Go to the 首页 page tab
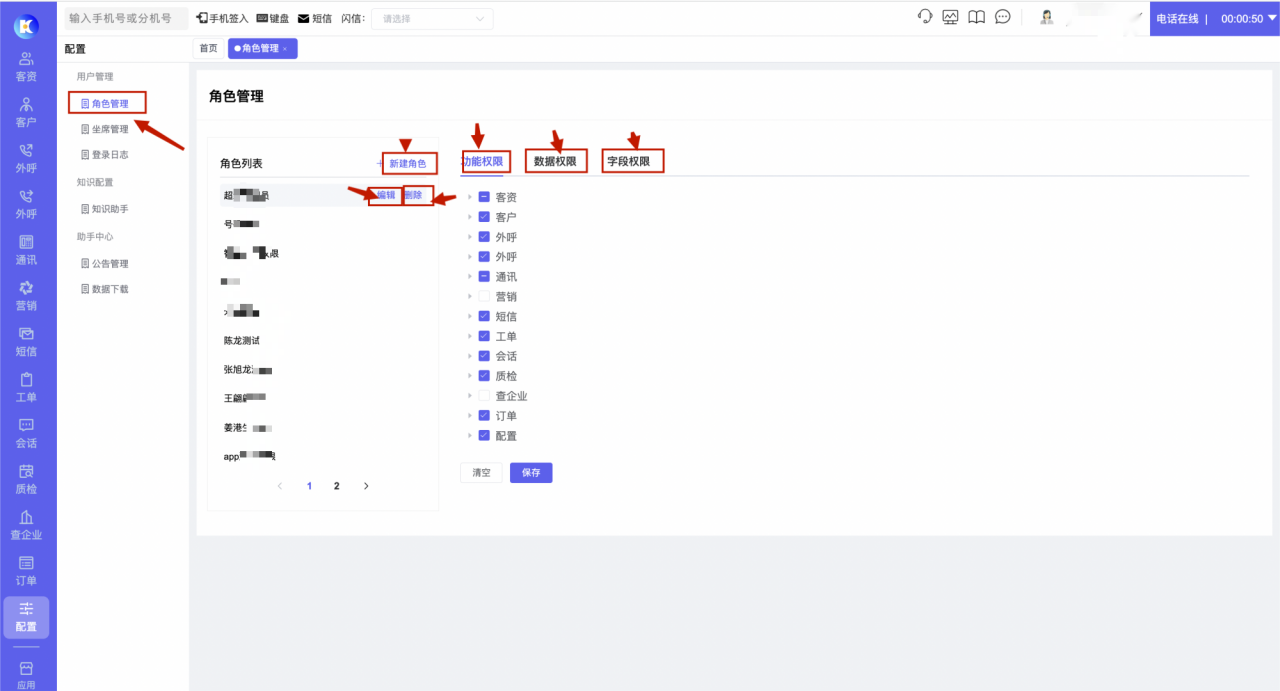The image size is (1280, 691). pos(208,48)
